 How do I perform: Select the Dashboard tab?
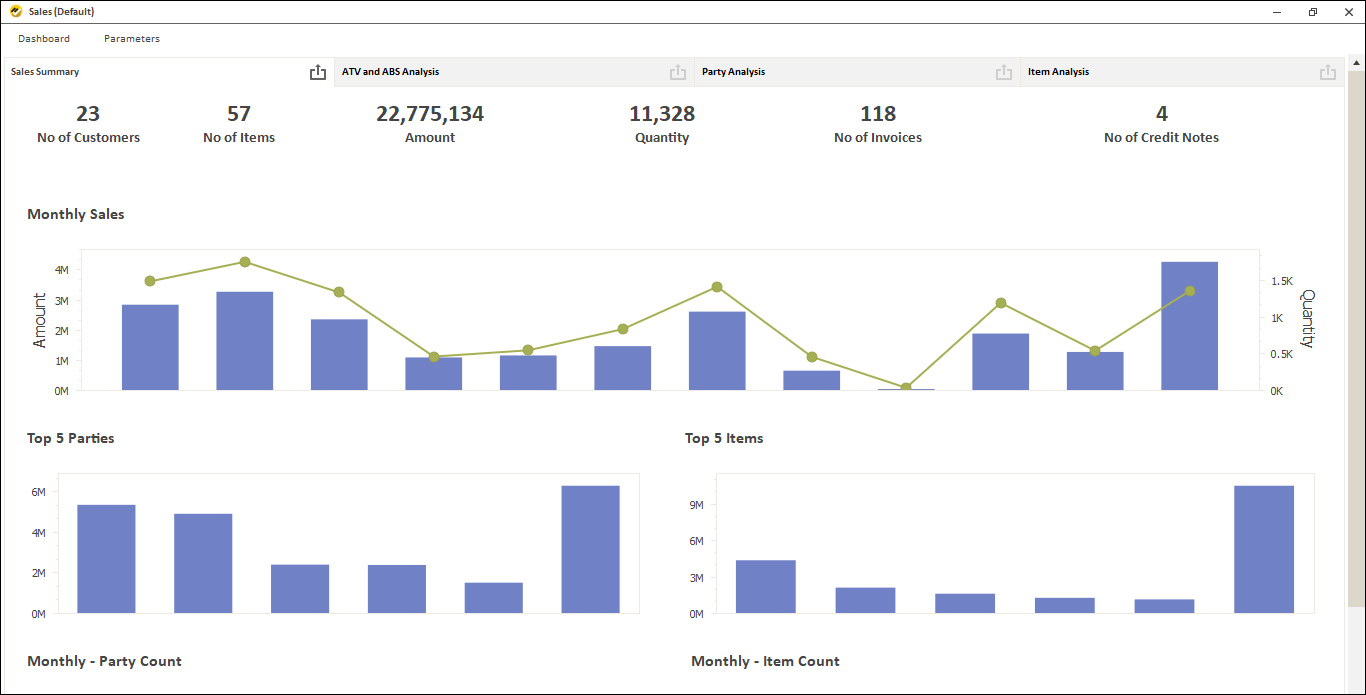tap(44, 38)
